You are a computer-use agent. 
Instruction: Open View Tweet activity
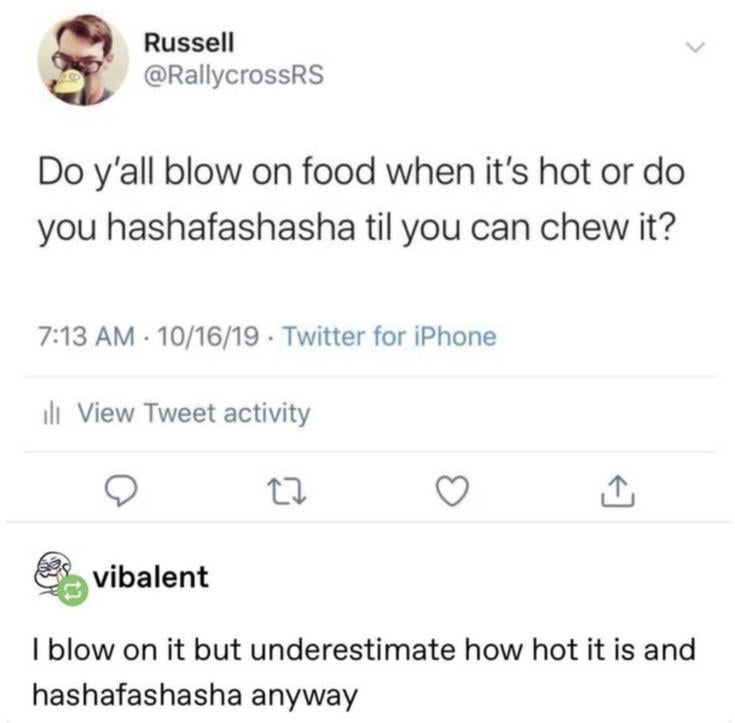click(x=193, y=413)
